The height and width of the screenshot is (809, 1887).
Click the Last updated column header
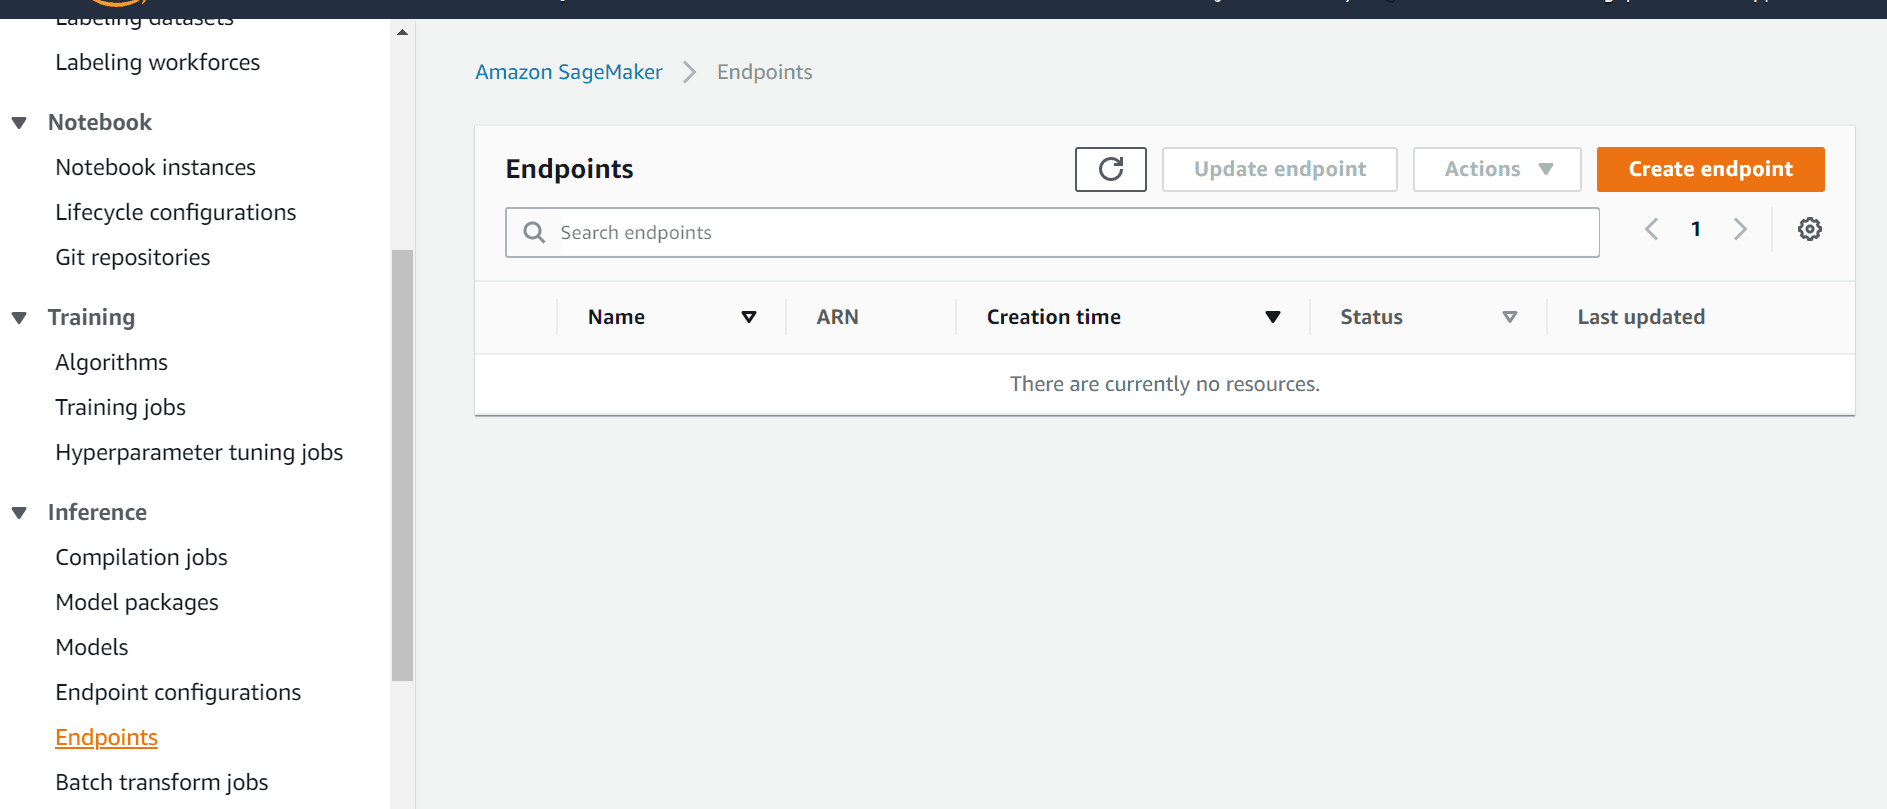(1641, 317)
